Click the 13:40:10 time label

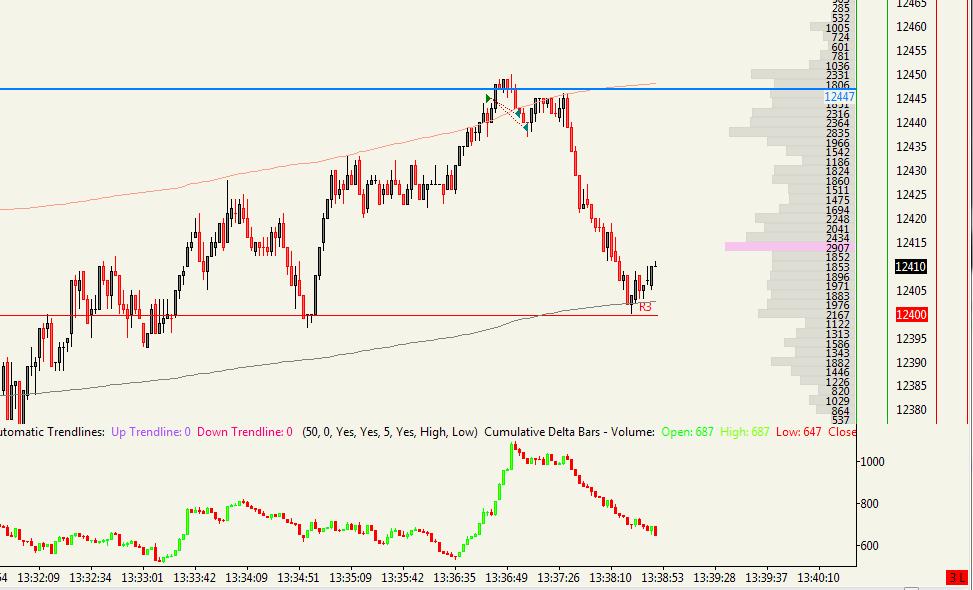tap(820, 578)
